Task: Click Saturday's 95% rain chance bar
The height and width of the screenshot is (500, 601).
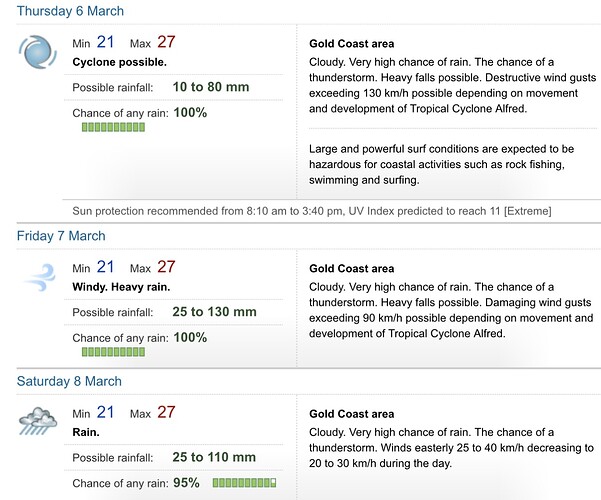Action: click(244, 483)
